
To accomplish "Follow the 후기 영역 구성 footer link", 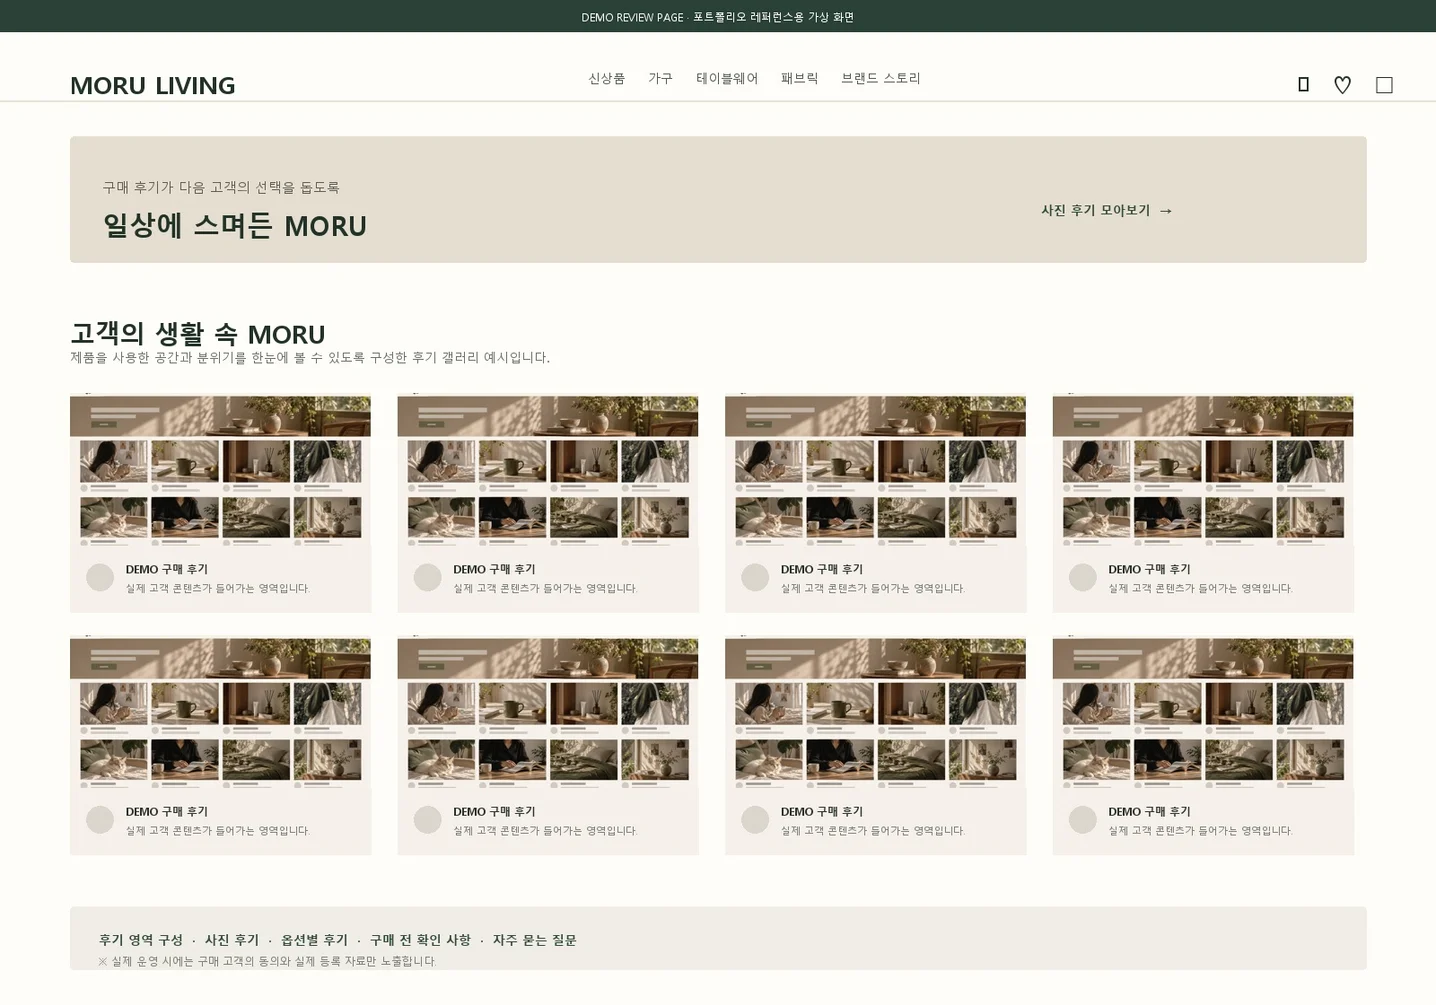I will click(x=141, y=940).
